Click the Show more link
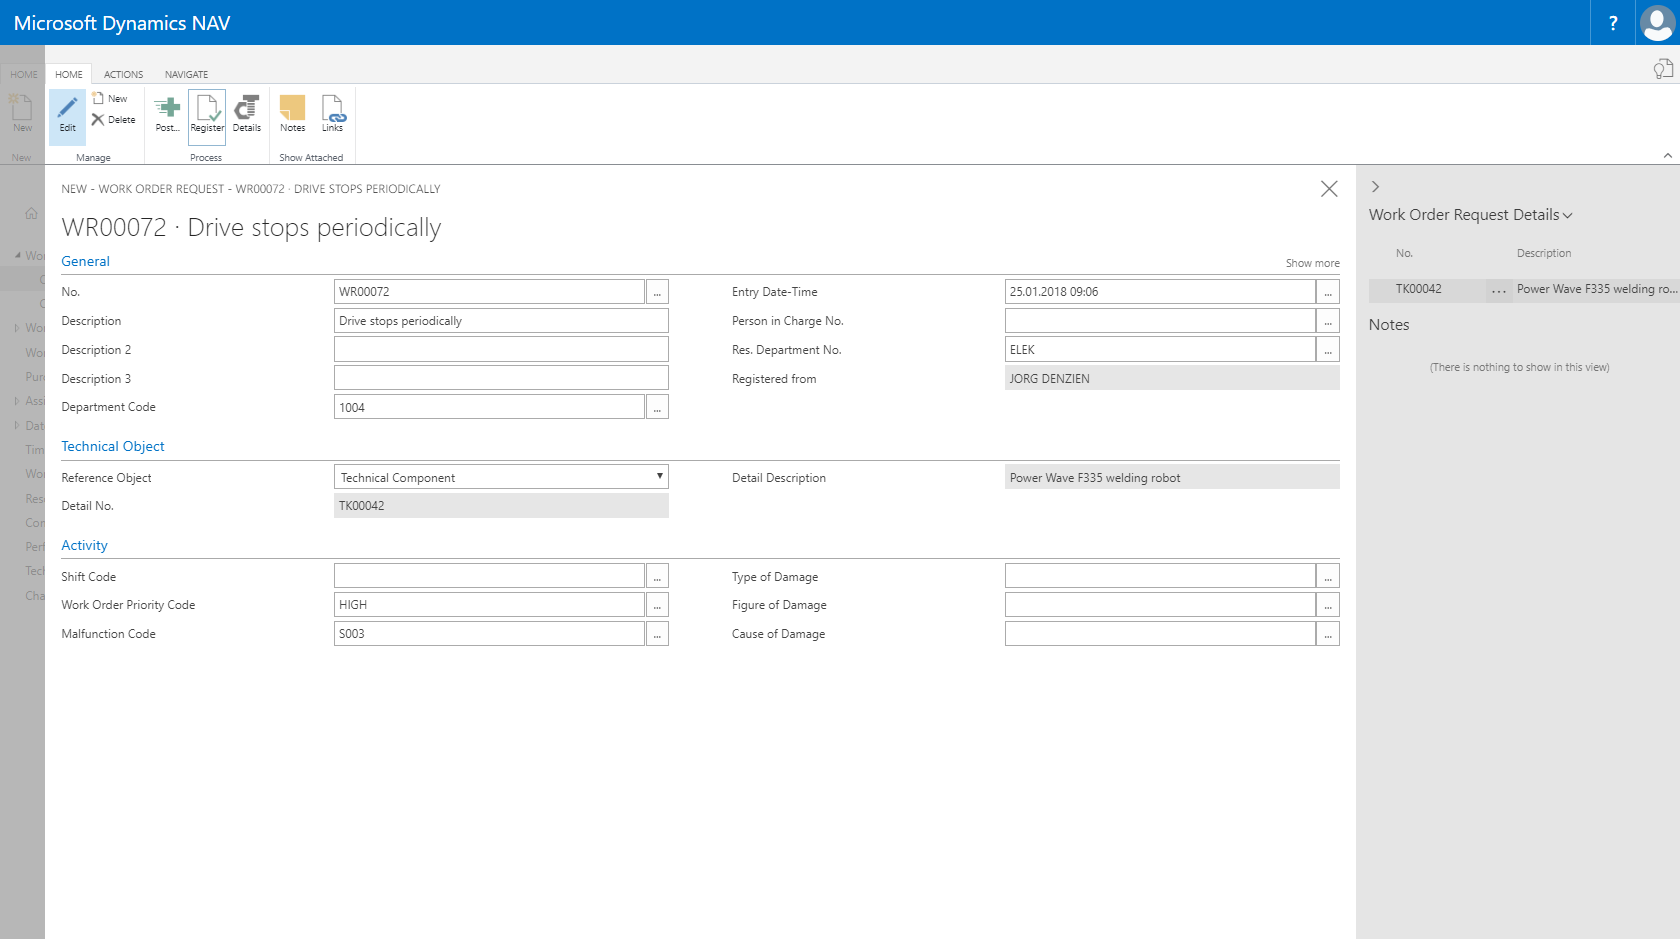 1312,262
